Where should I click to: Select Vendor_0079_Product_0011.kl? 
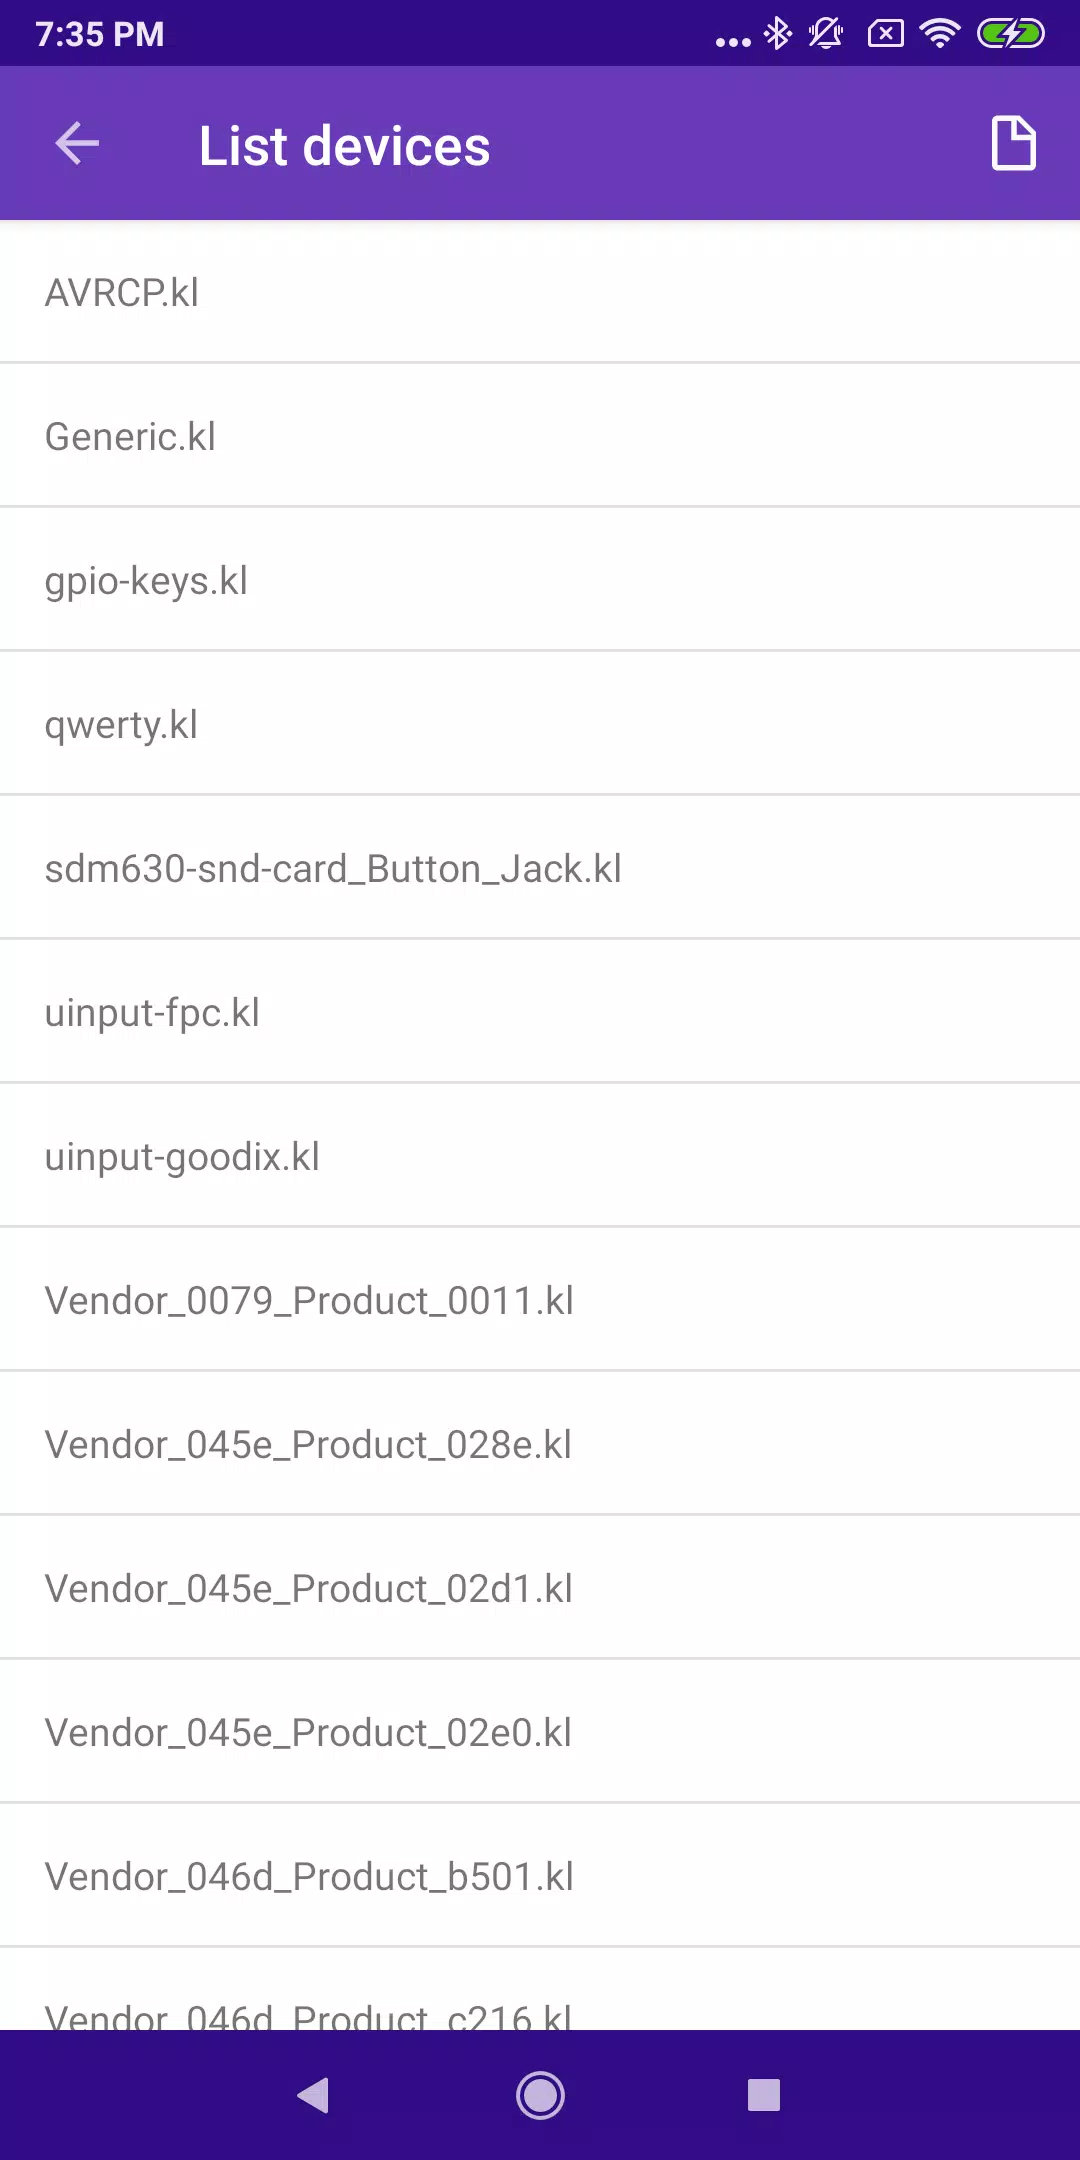540,1300
